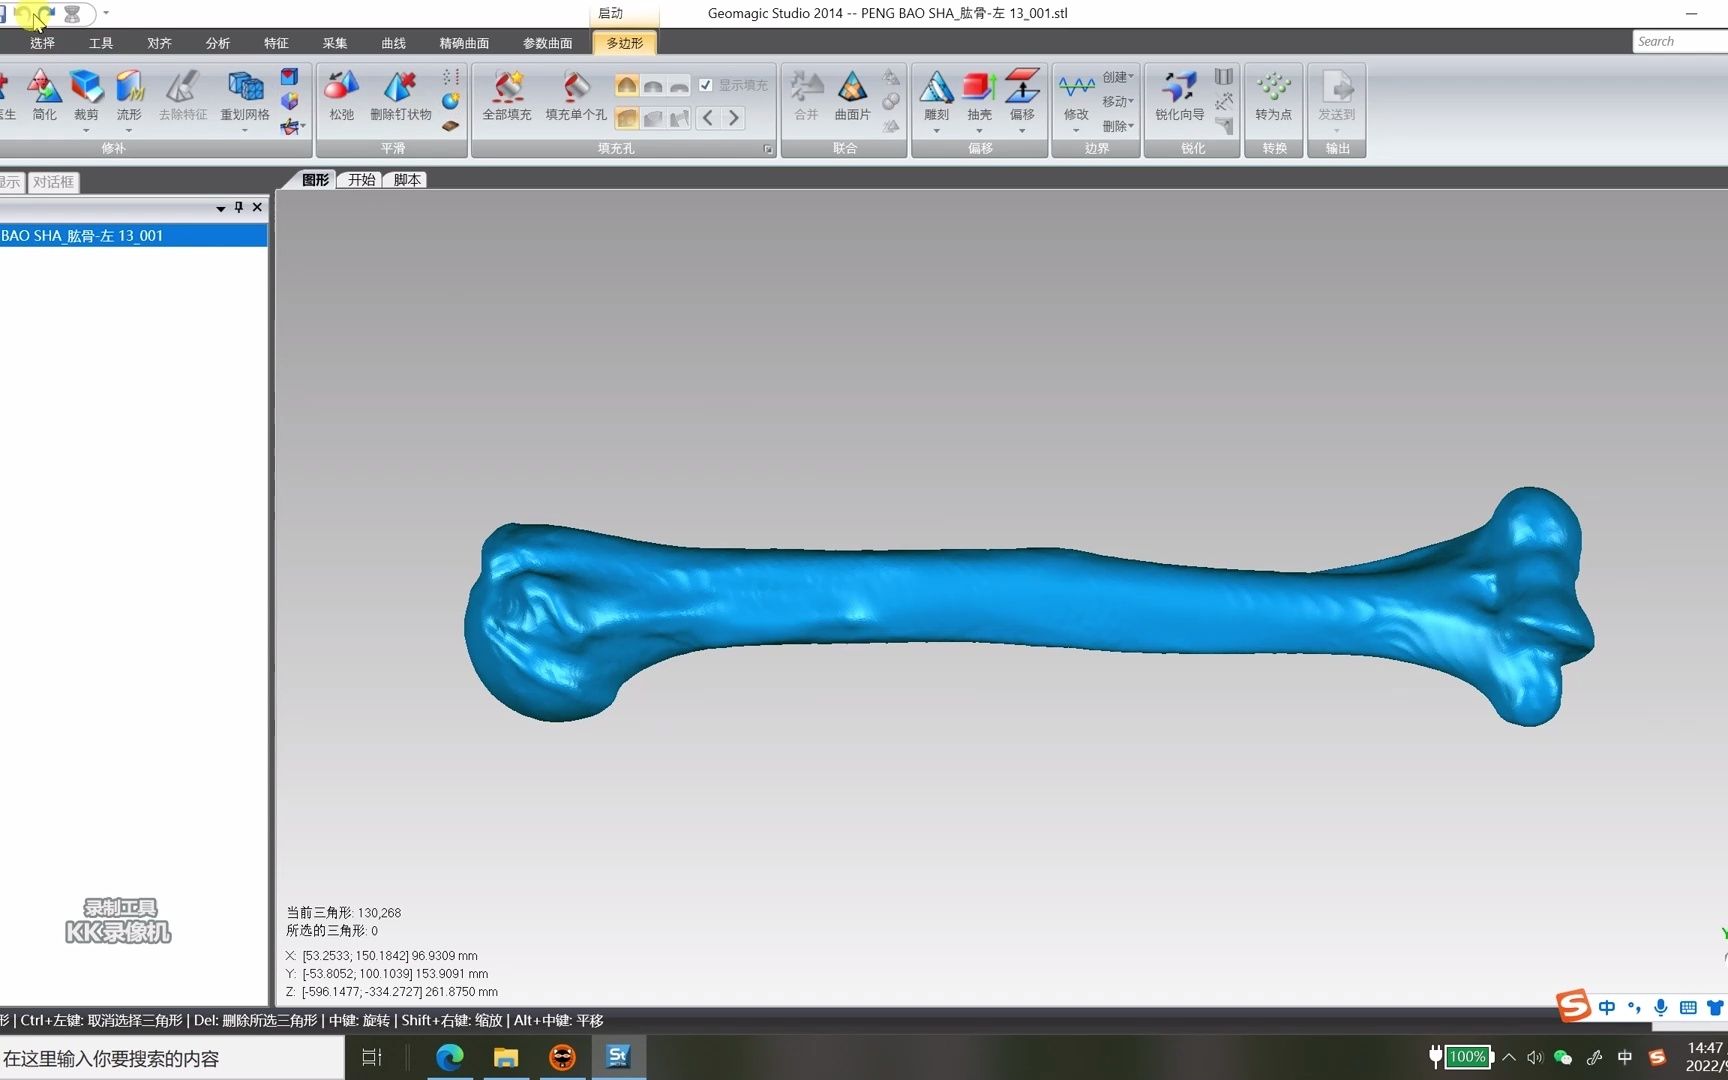Open the 删除 boundary dropdown
The width and height of the screenshot is (1728, 1080).
coord(1118,126)
